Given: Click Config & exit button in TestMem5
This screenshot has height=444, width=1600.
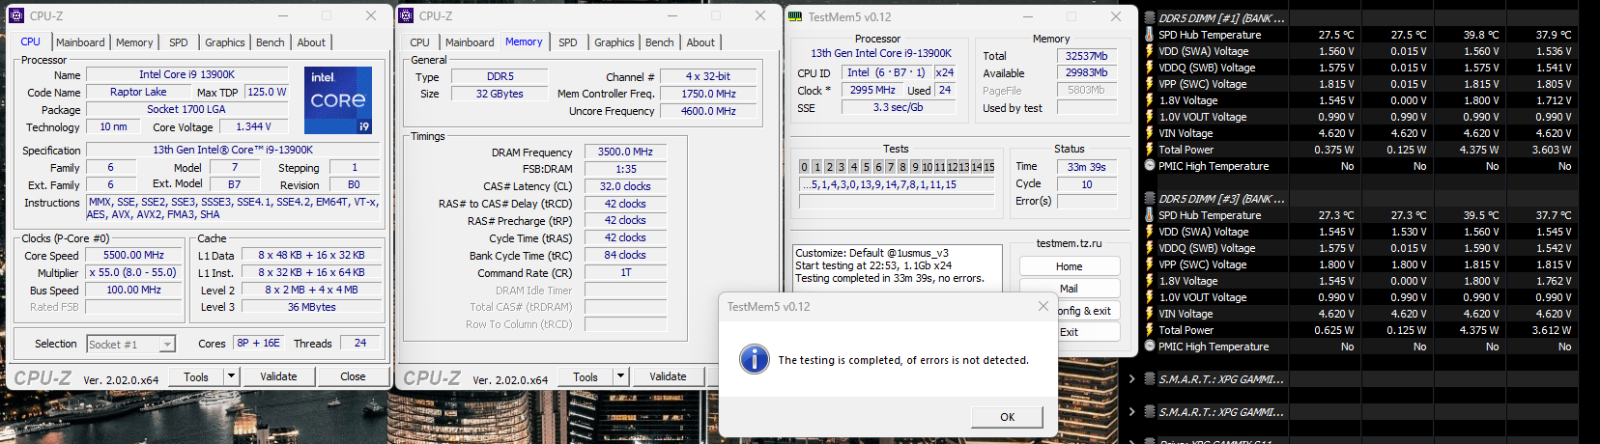Looking at the screenshot, I should tap(1087, 310).
